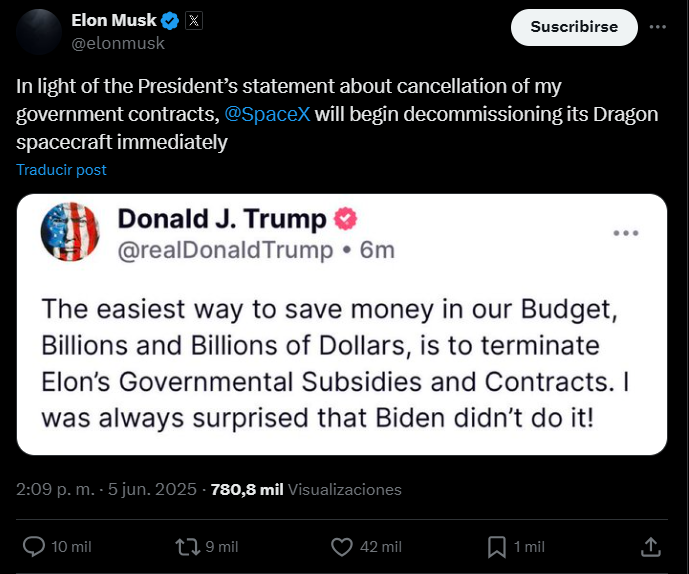
Task: Click the @elonmusk handle
Action: tap(118, 43)
